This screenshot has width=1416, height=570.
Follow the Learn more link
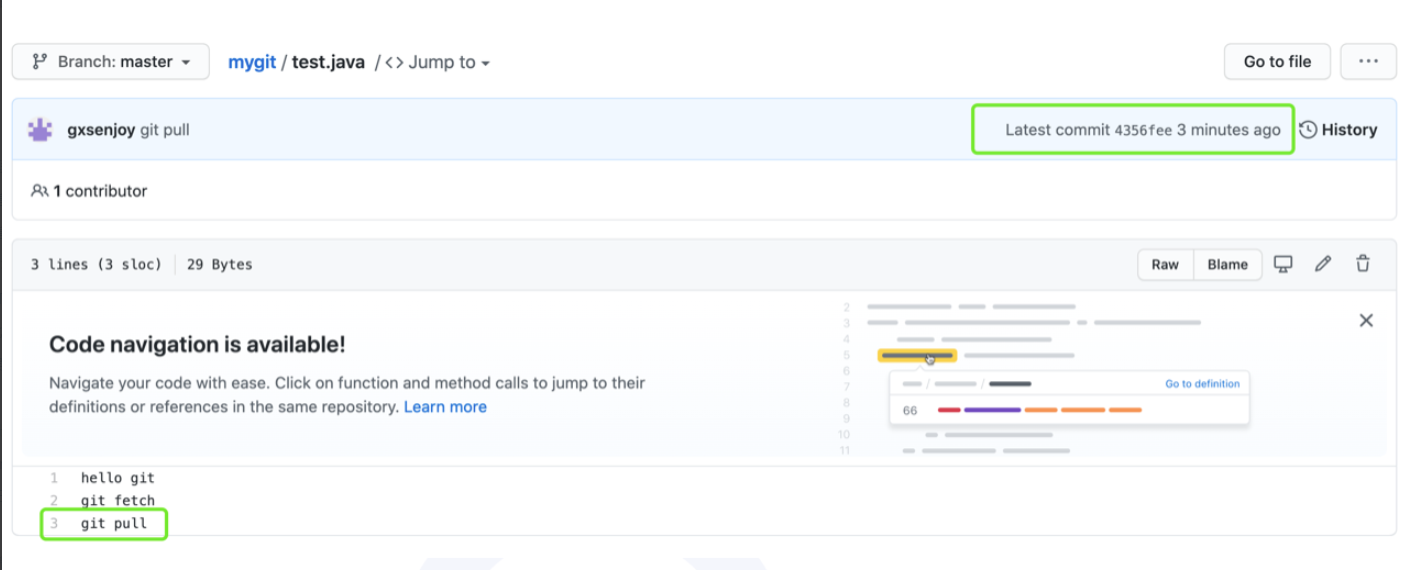(445, 407)
